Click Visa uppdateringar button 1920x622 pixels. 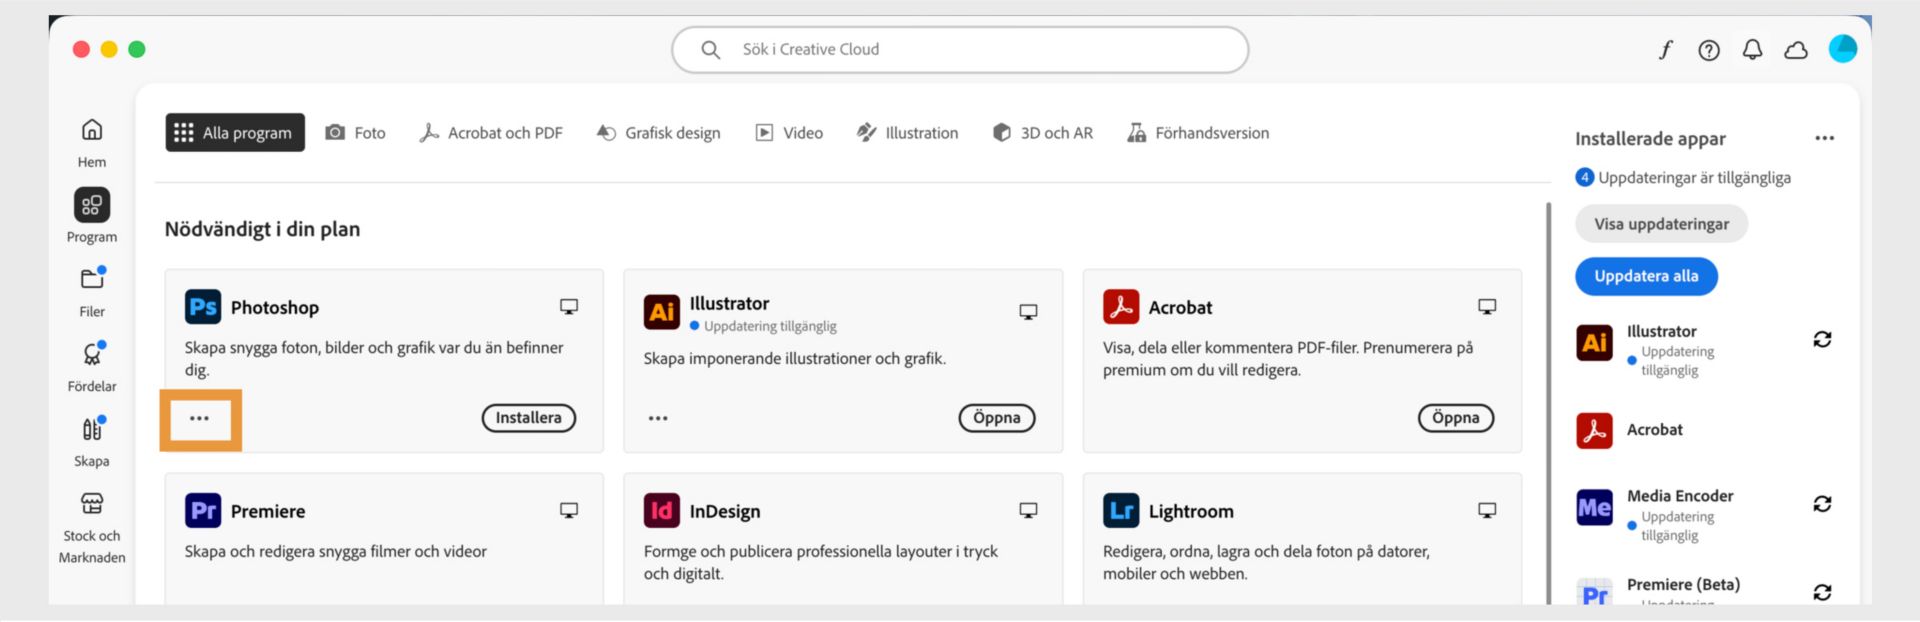1661,224
